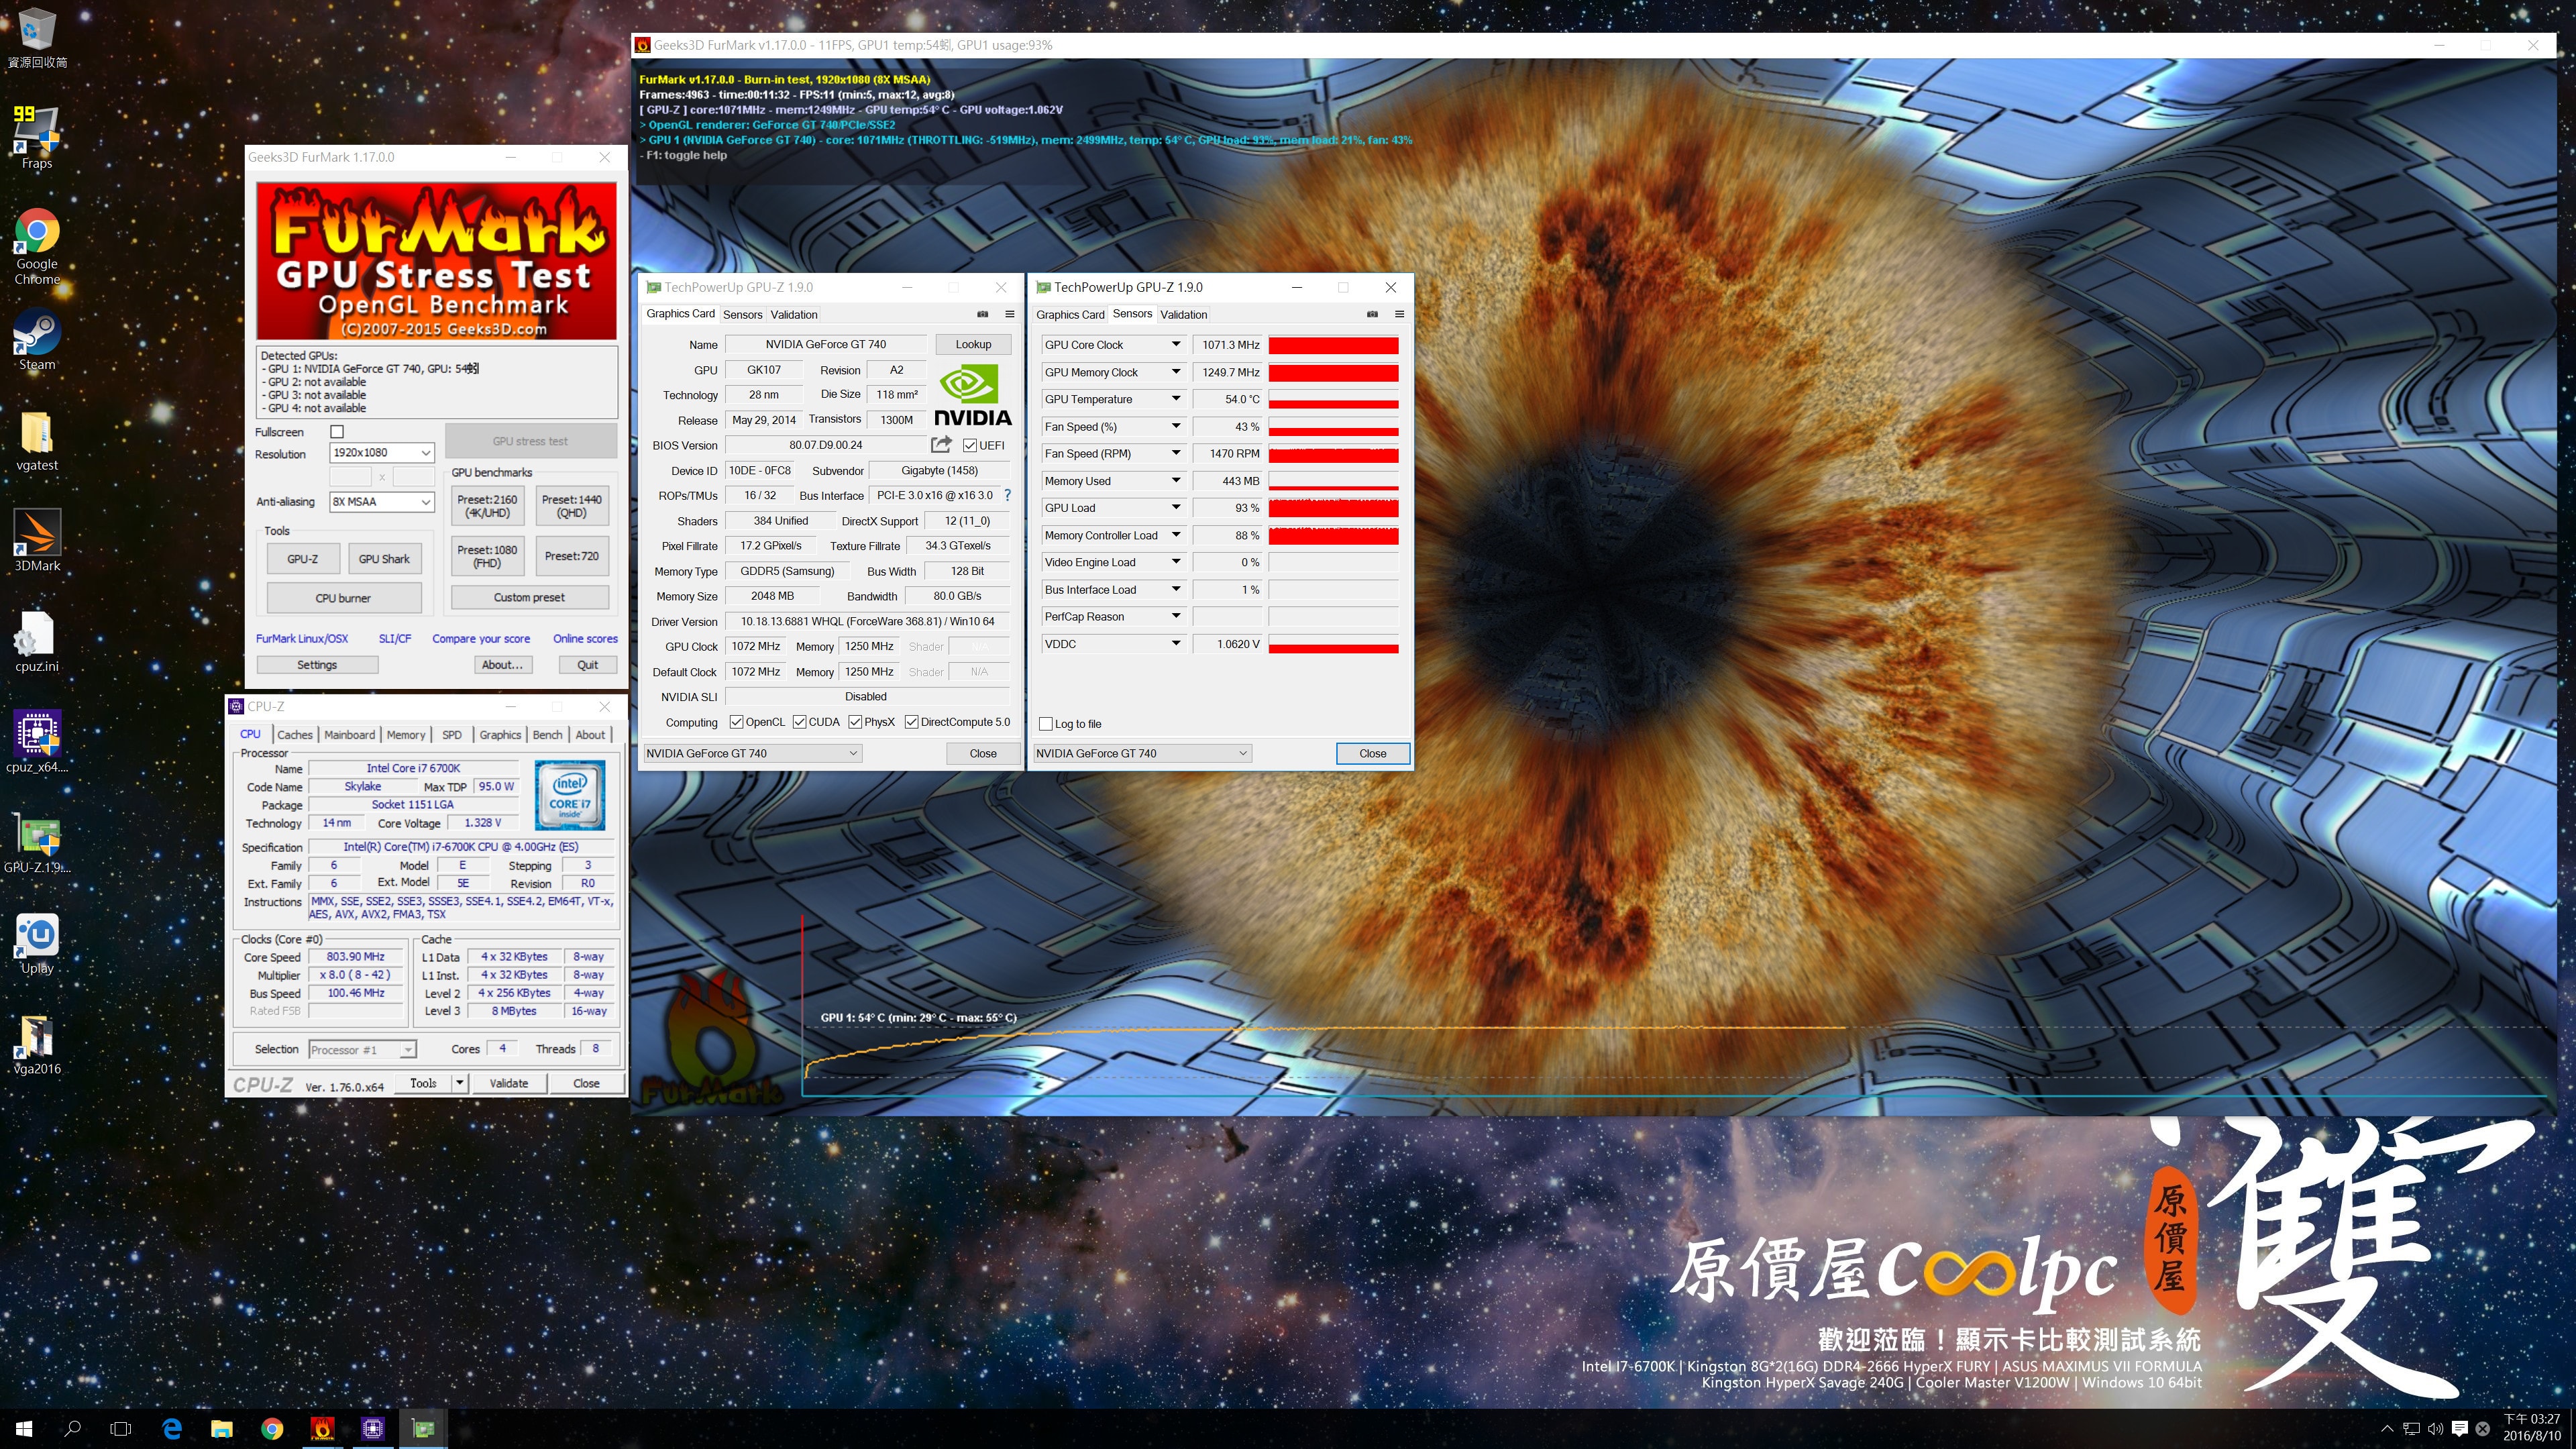
Task: Open the Compare your score link
Action: click(481, 638)
